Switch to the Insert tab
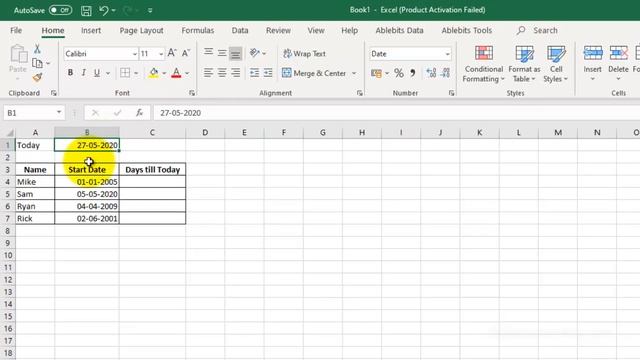Viewport: 640px width, 360px height. pyautogui.click(x=91, y=30)
